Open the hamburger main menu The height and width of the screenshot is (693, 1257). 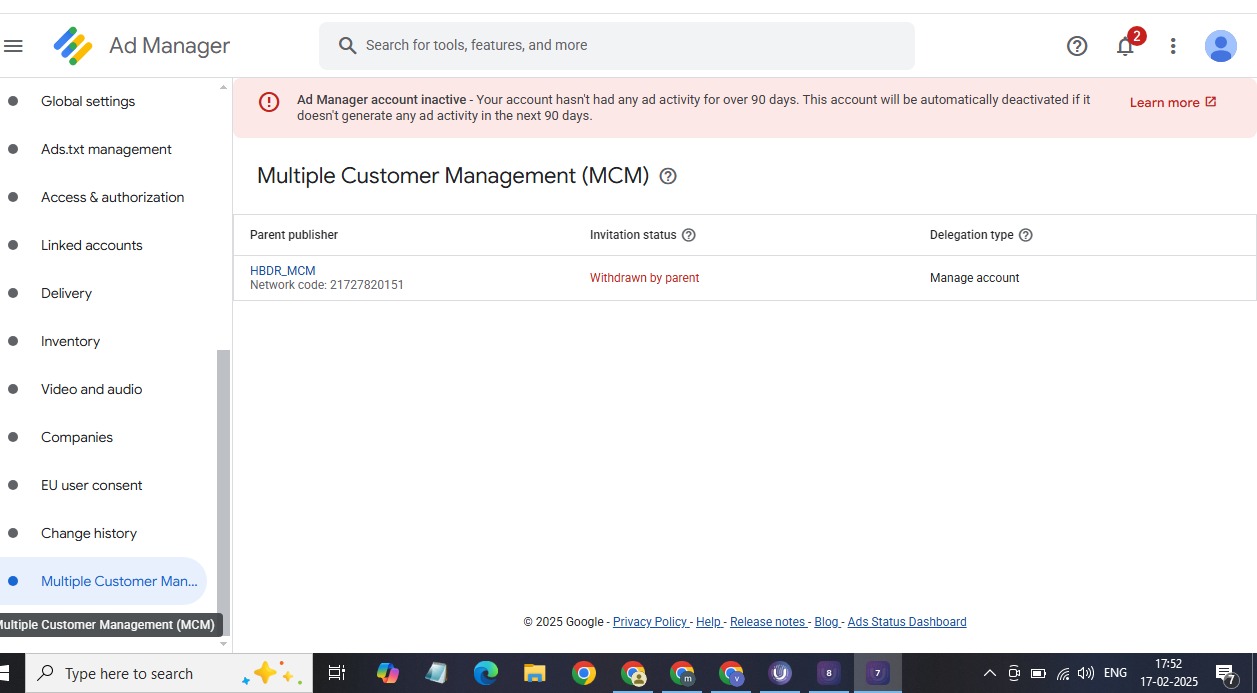click(x=13, y=46)
